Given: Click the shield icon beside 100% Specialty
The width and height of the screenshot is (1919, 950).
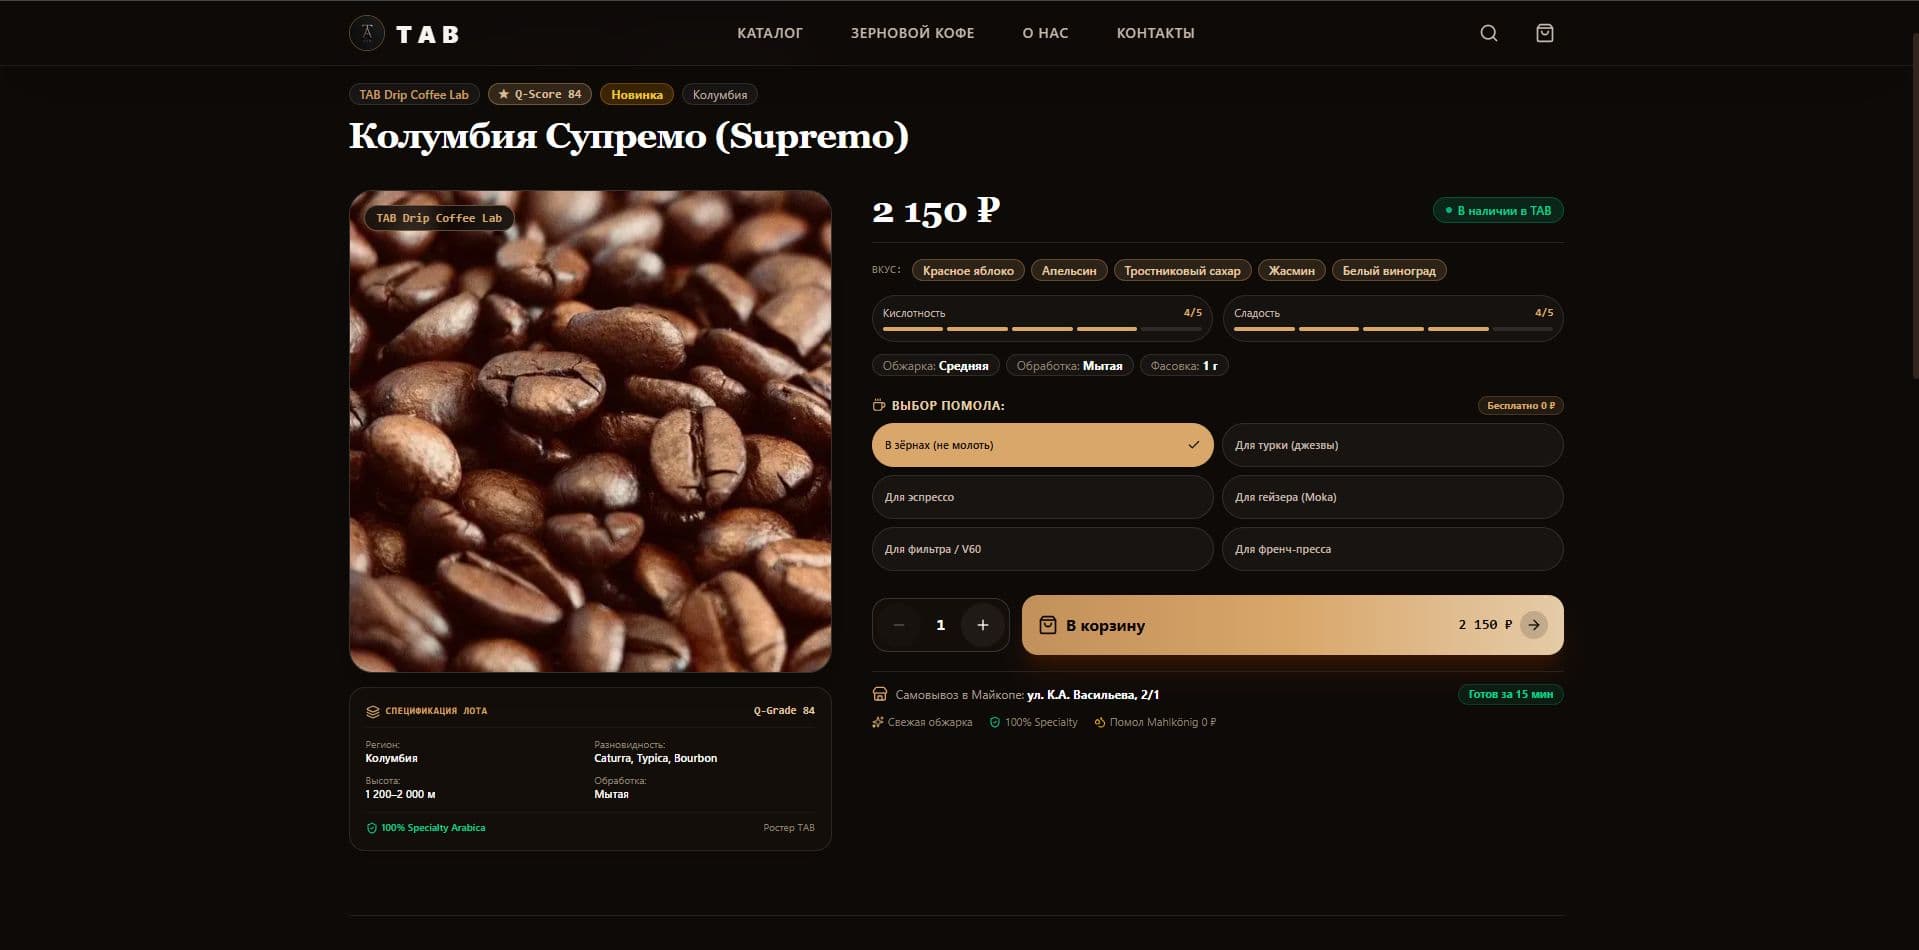Looking at the screenshot, I should pos(995,722).
